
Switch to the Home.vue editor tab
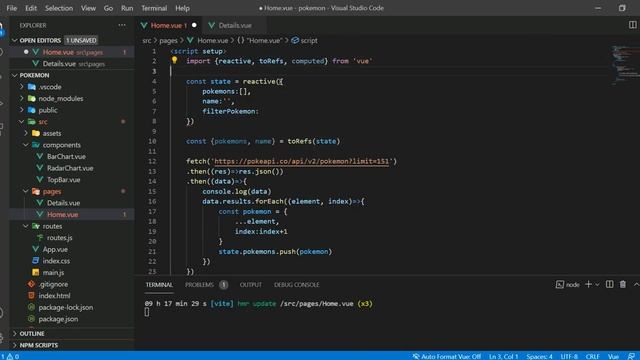(169, 25)
